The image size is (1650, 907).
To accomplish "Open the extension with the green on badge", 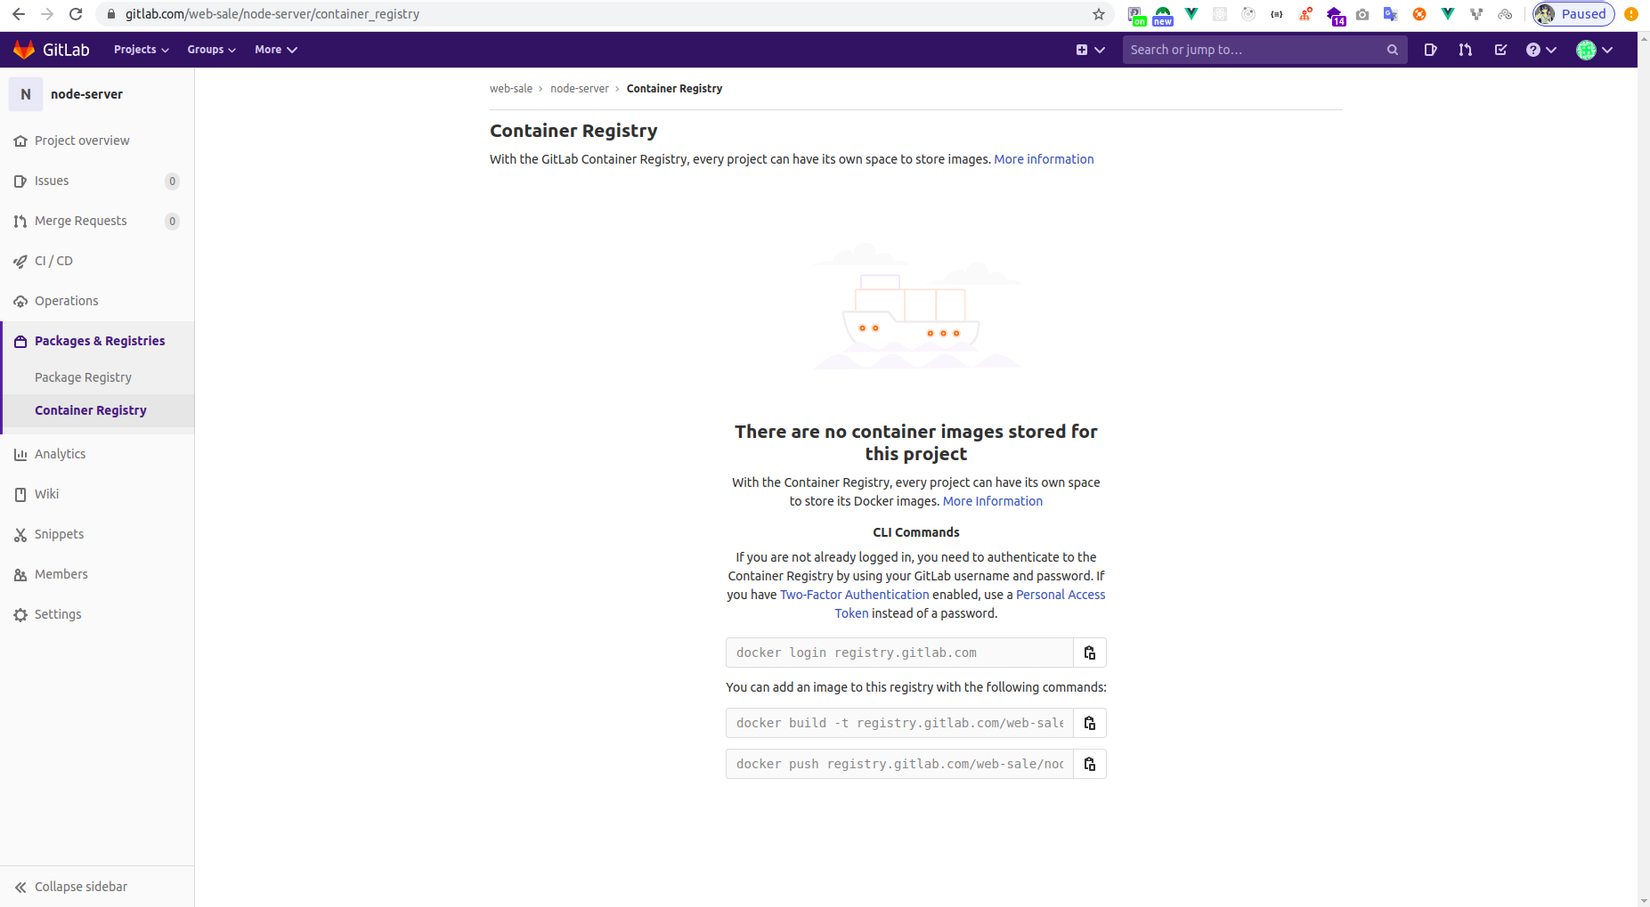I will 1136,15.
